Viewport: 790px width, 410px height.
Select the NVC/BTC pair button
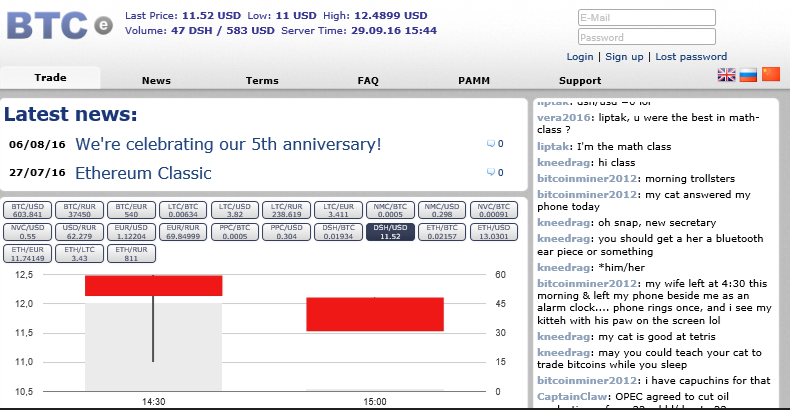pyautogui.click(x=494, y=211)
